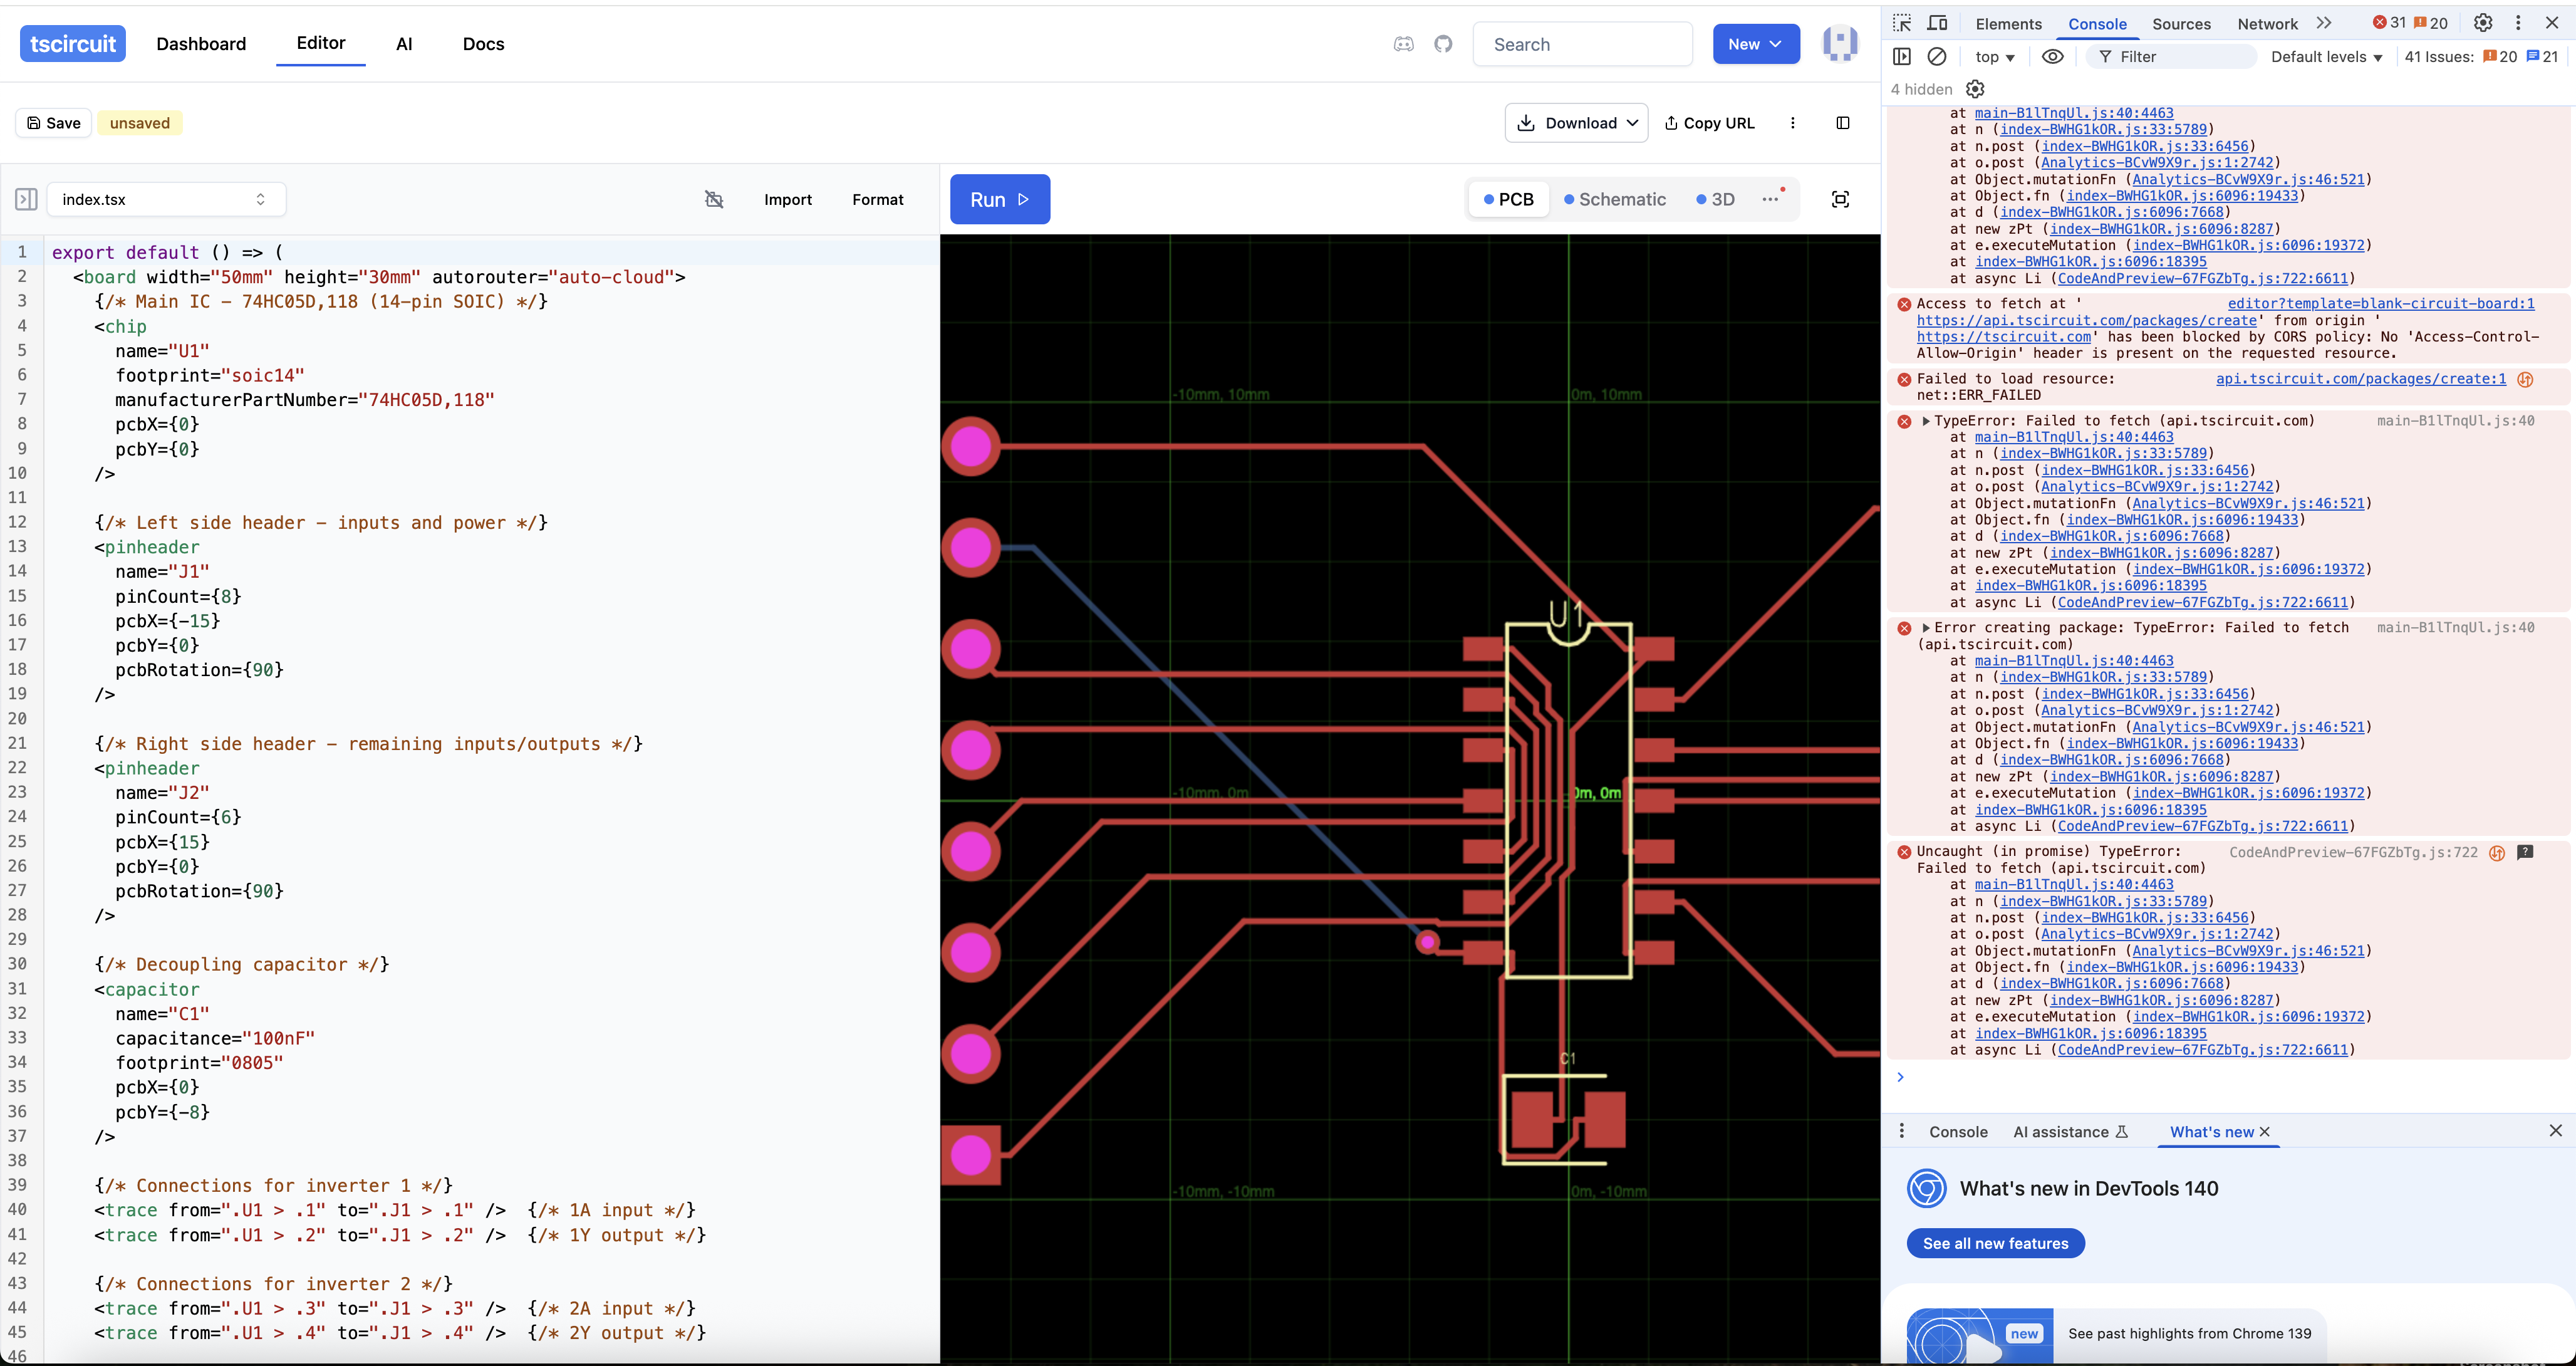Click See all new features button
This screenshot has width=2576, height=1366.
1995,1243
